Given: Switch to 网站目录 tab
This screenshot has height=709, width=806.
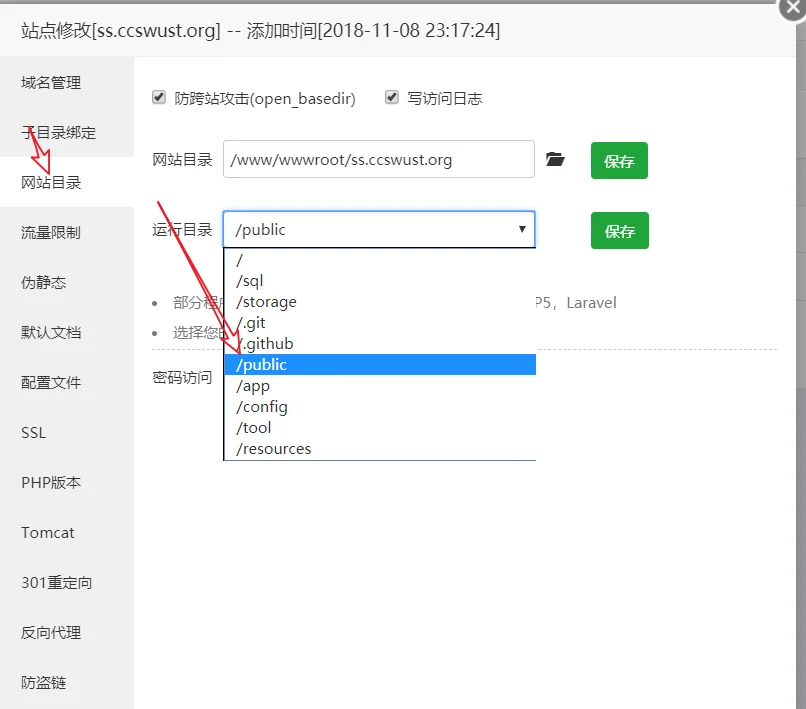Looking at the screenshot, I should coord(67,182).
